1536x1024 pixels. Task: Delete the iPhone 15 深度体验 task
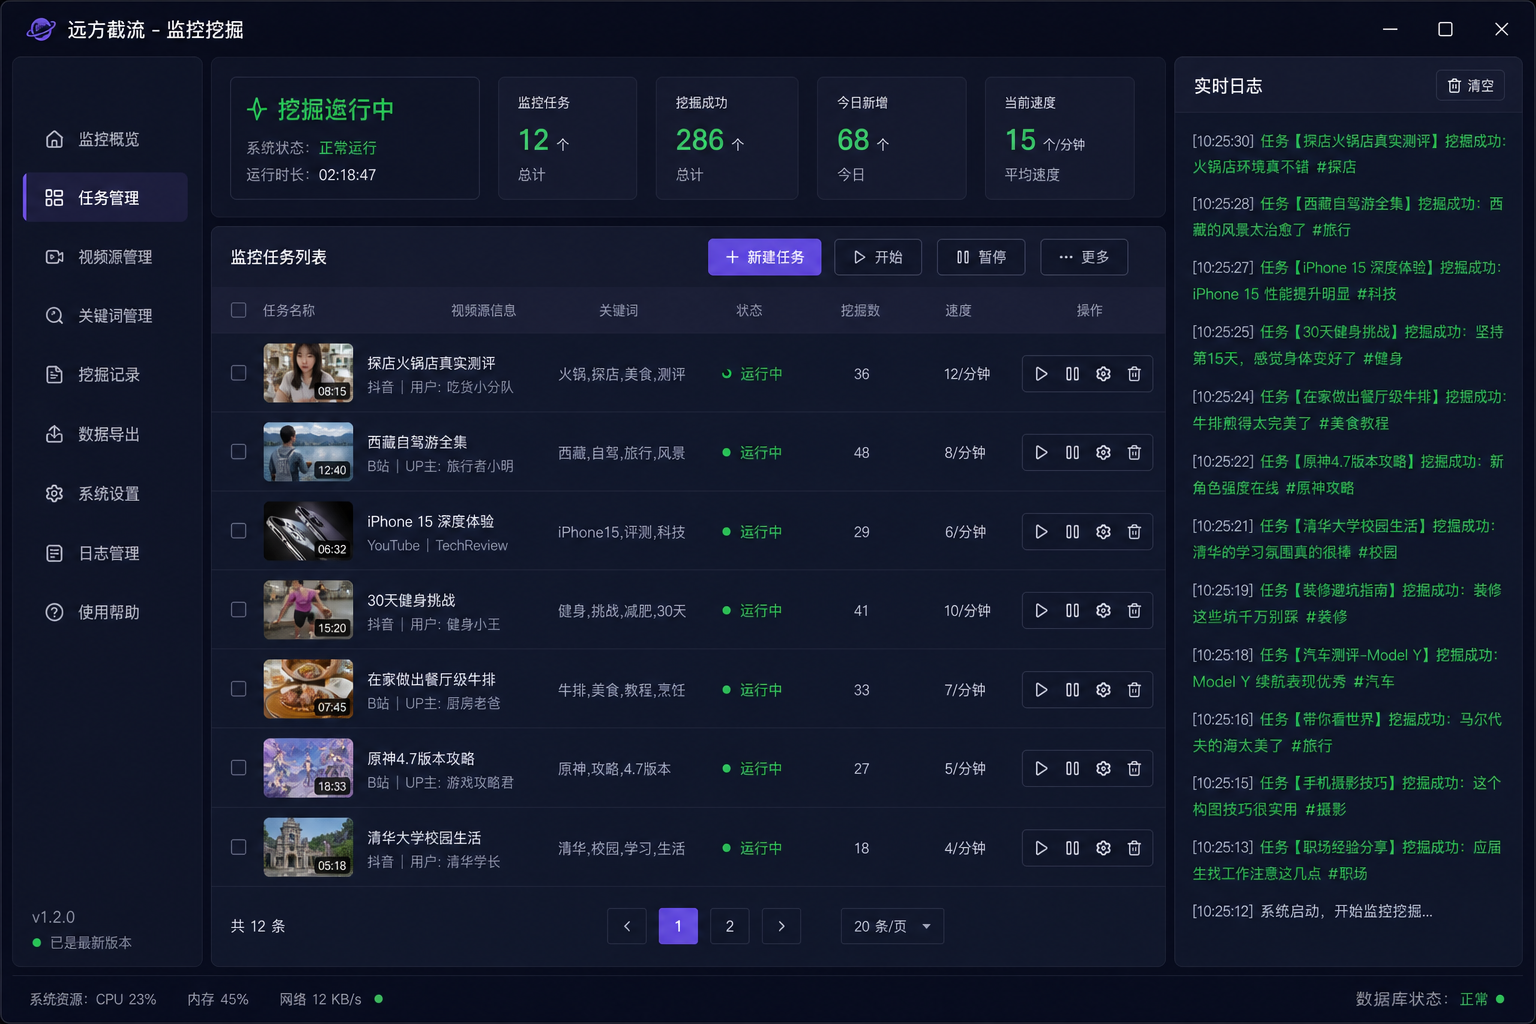point(1134,532)
